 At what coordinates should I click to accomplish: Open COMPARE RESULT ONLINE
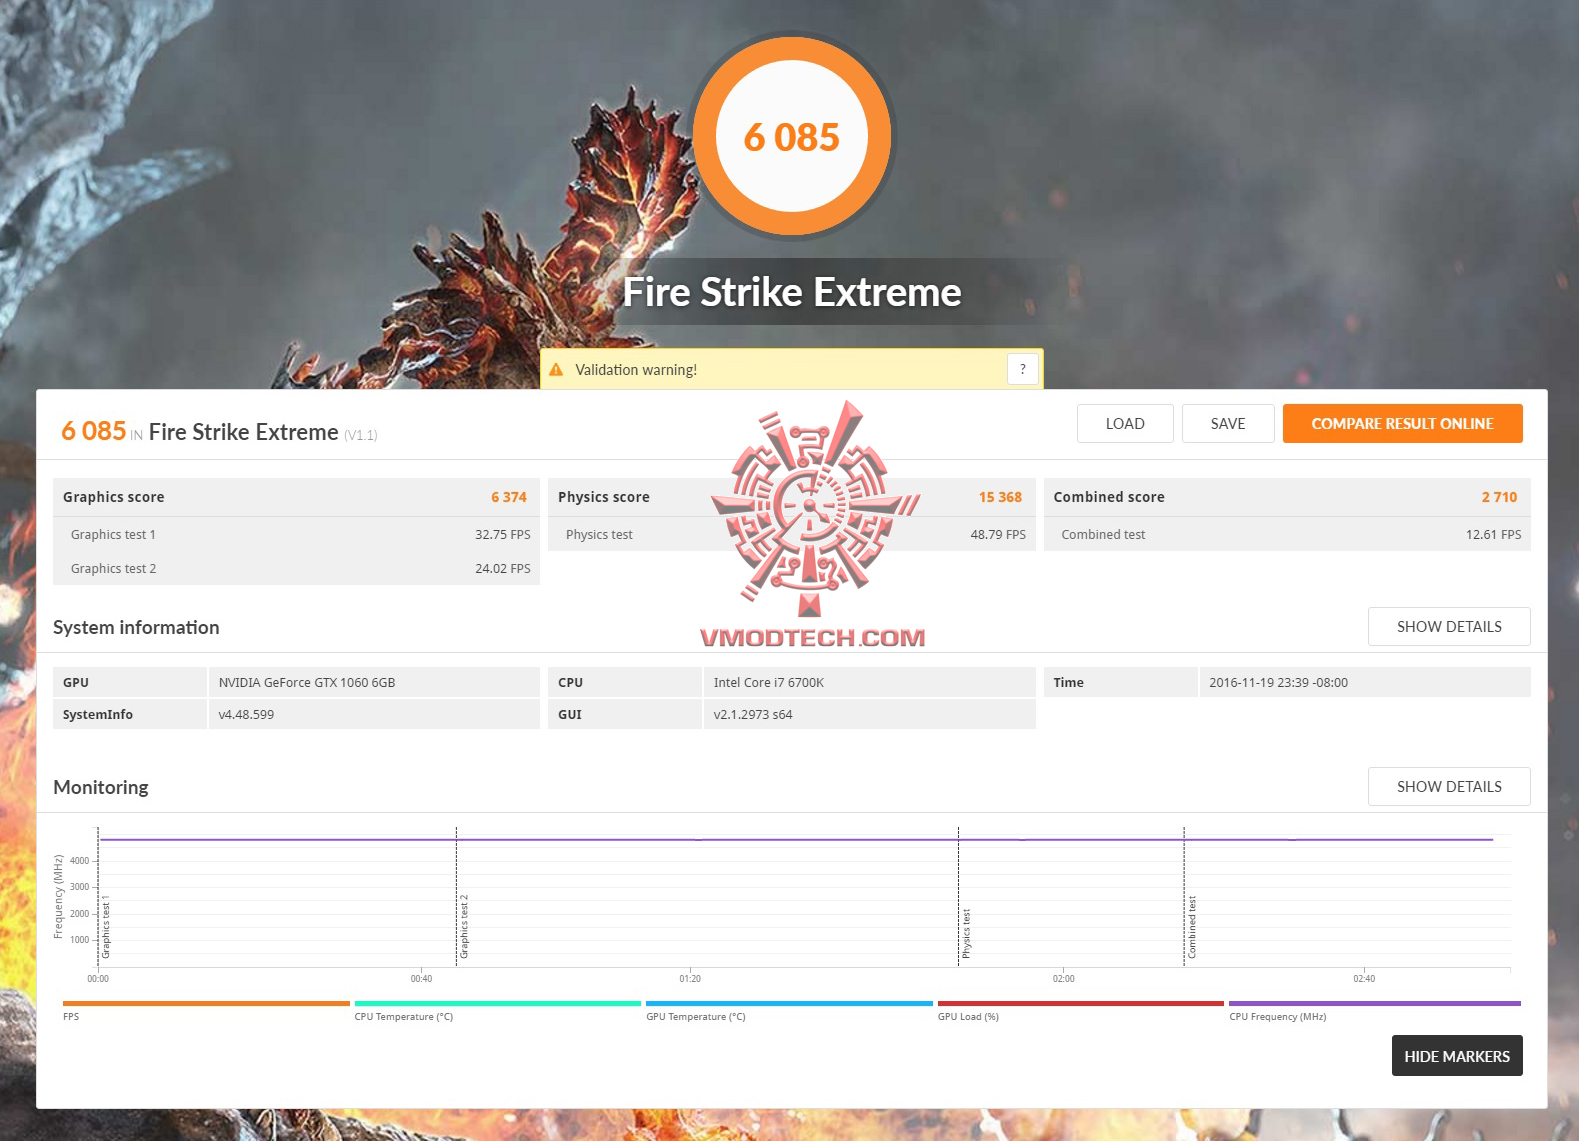pos(1402,423)
